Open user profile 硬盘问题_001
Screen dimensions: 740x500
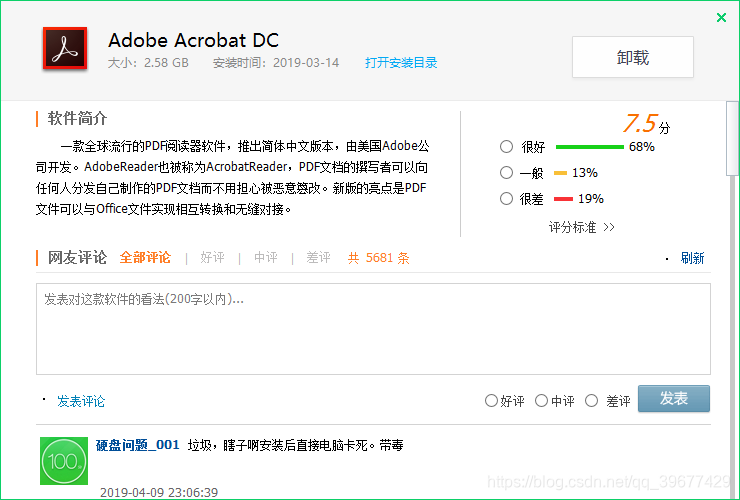tap(137, 445)
